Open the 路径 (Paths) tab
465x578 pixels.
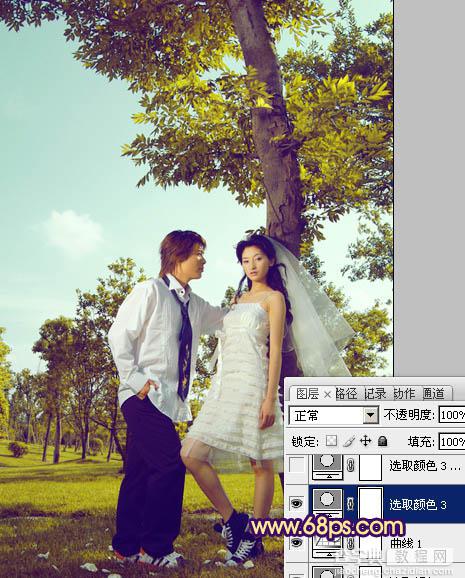pos(347,394)
